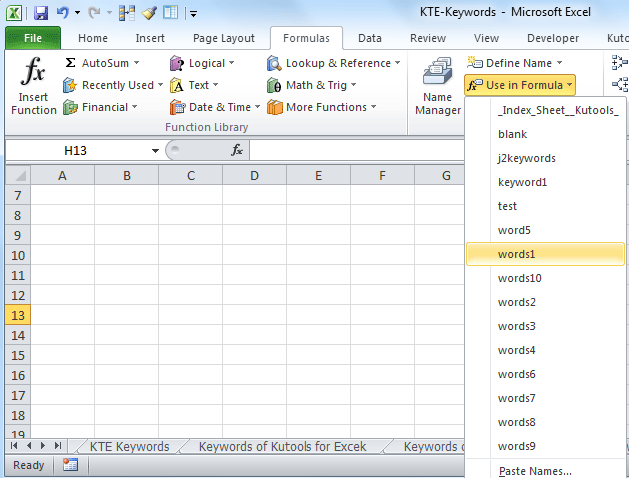
Task: Click the Financial functions book icon
Action: pos(70,107)
